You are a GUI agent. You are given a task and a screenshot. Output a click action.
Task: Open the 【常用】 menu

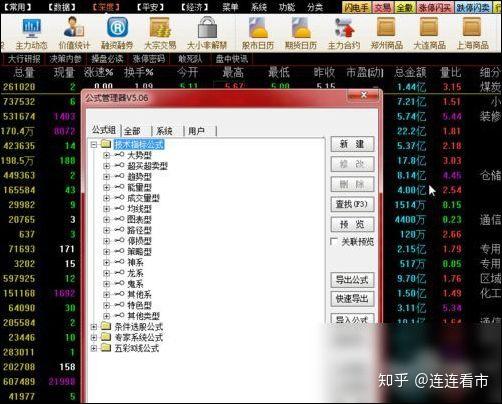[17, 7]
